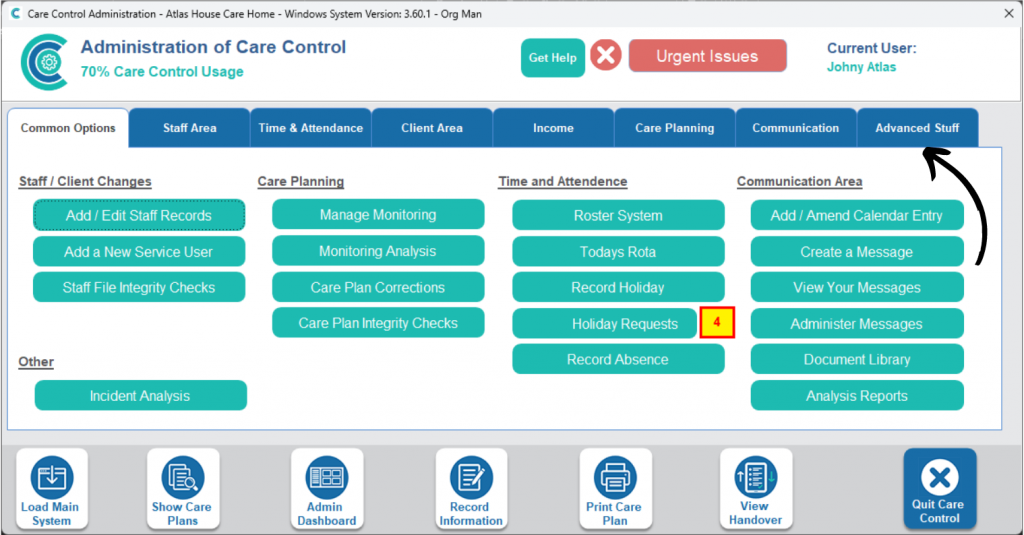Viewport: 1024px width, 535px height.
Task: Open Care Plan Integrity Checks
Action: [x=378, y=323]
